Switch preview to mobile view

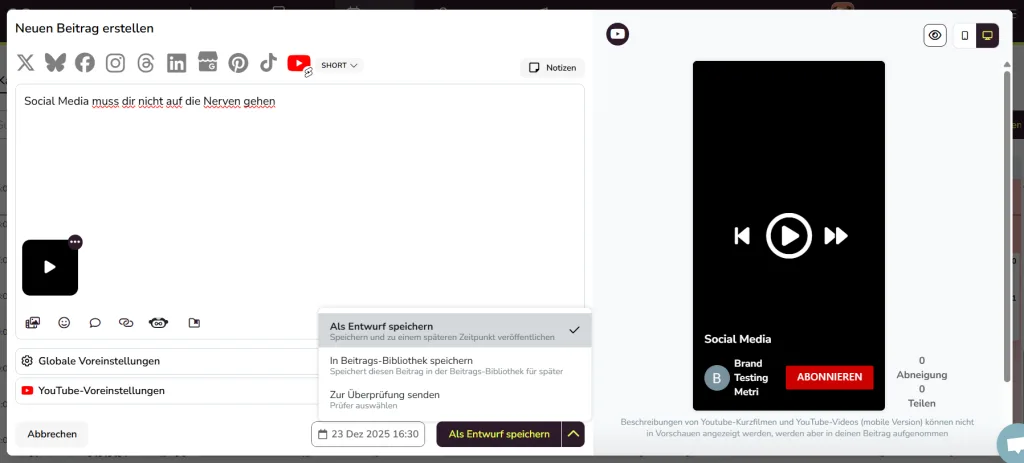(965, 35)
